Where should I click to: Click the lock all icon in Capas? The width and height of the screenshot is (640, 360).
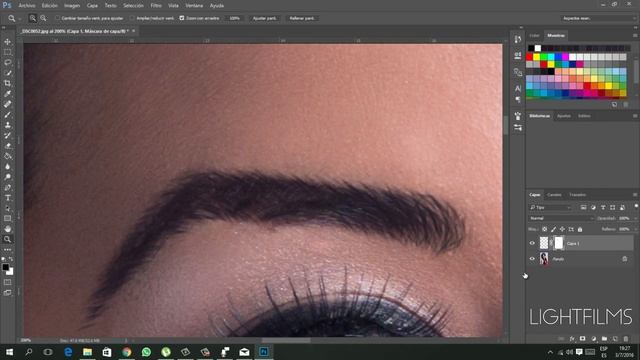tap(580, 229)
